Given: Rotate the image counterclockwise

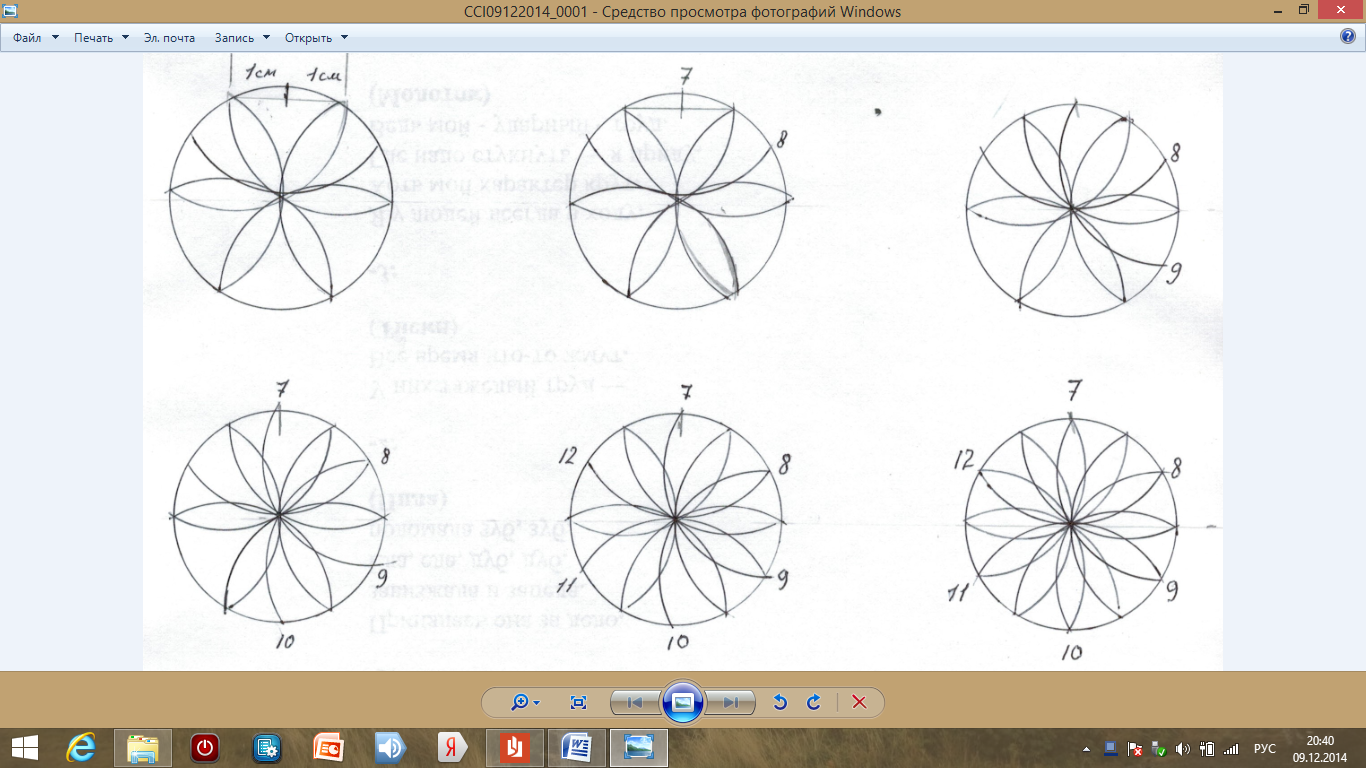Looking at the screenshot, I should click(781, 702).
